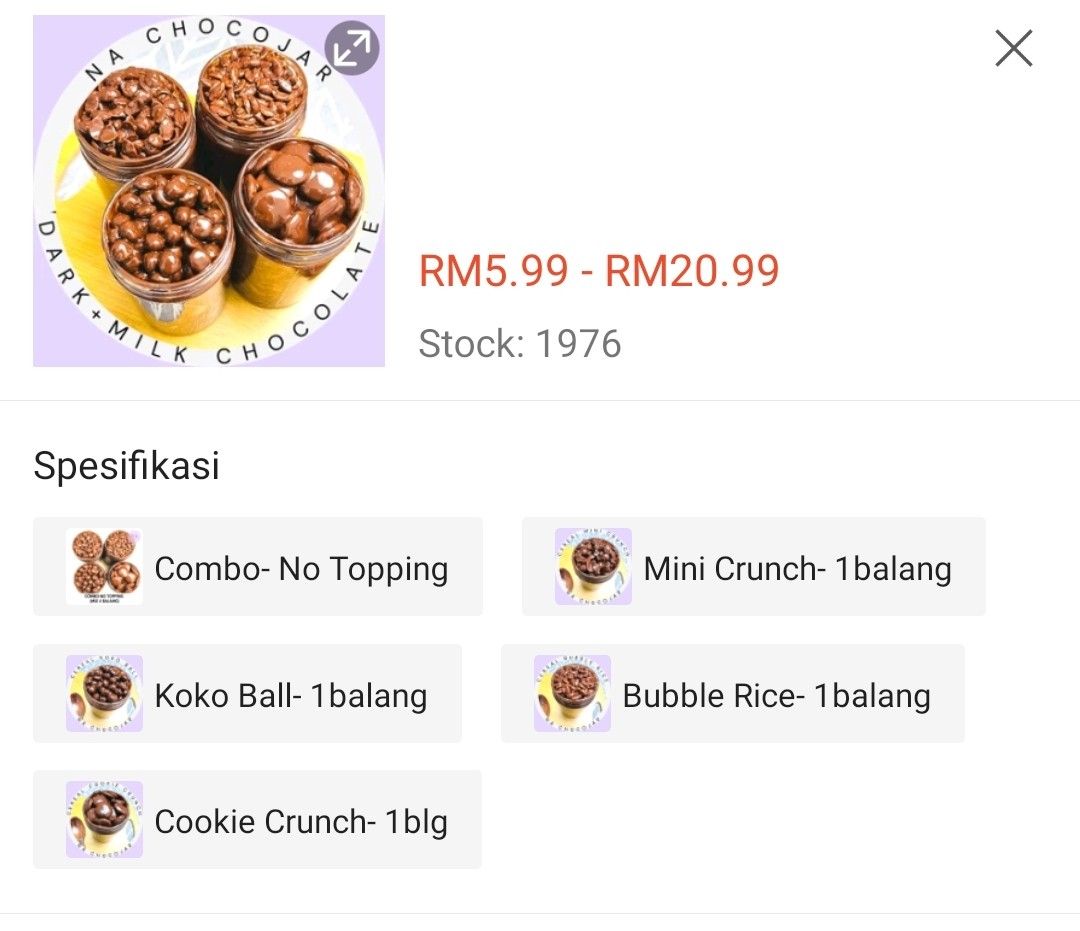
Task: Open fullscreen view of the chocolate jars photo
Action: (x=352, y=47)
